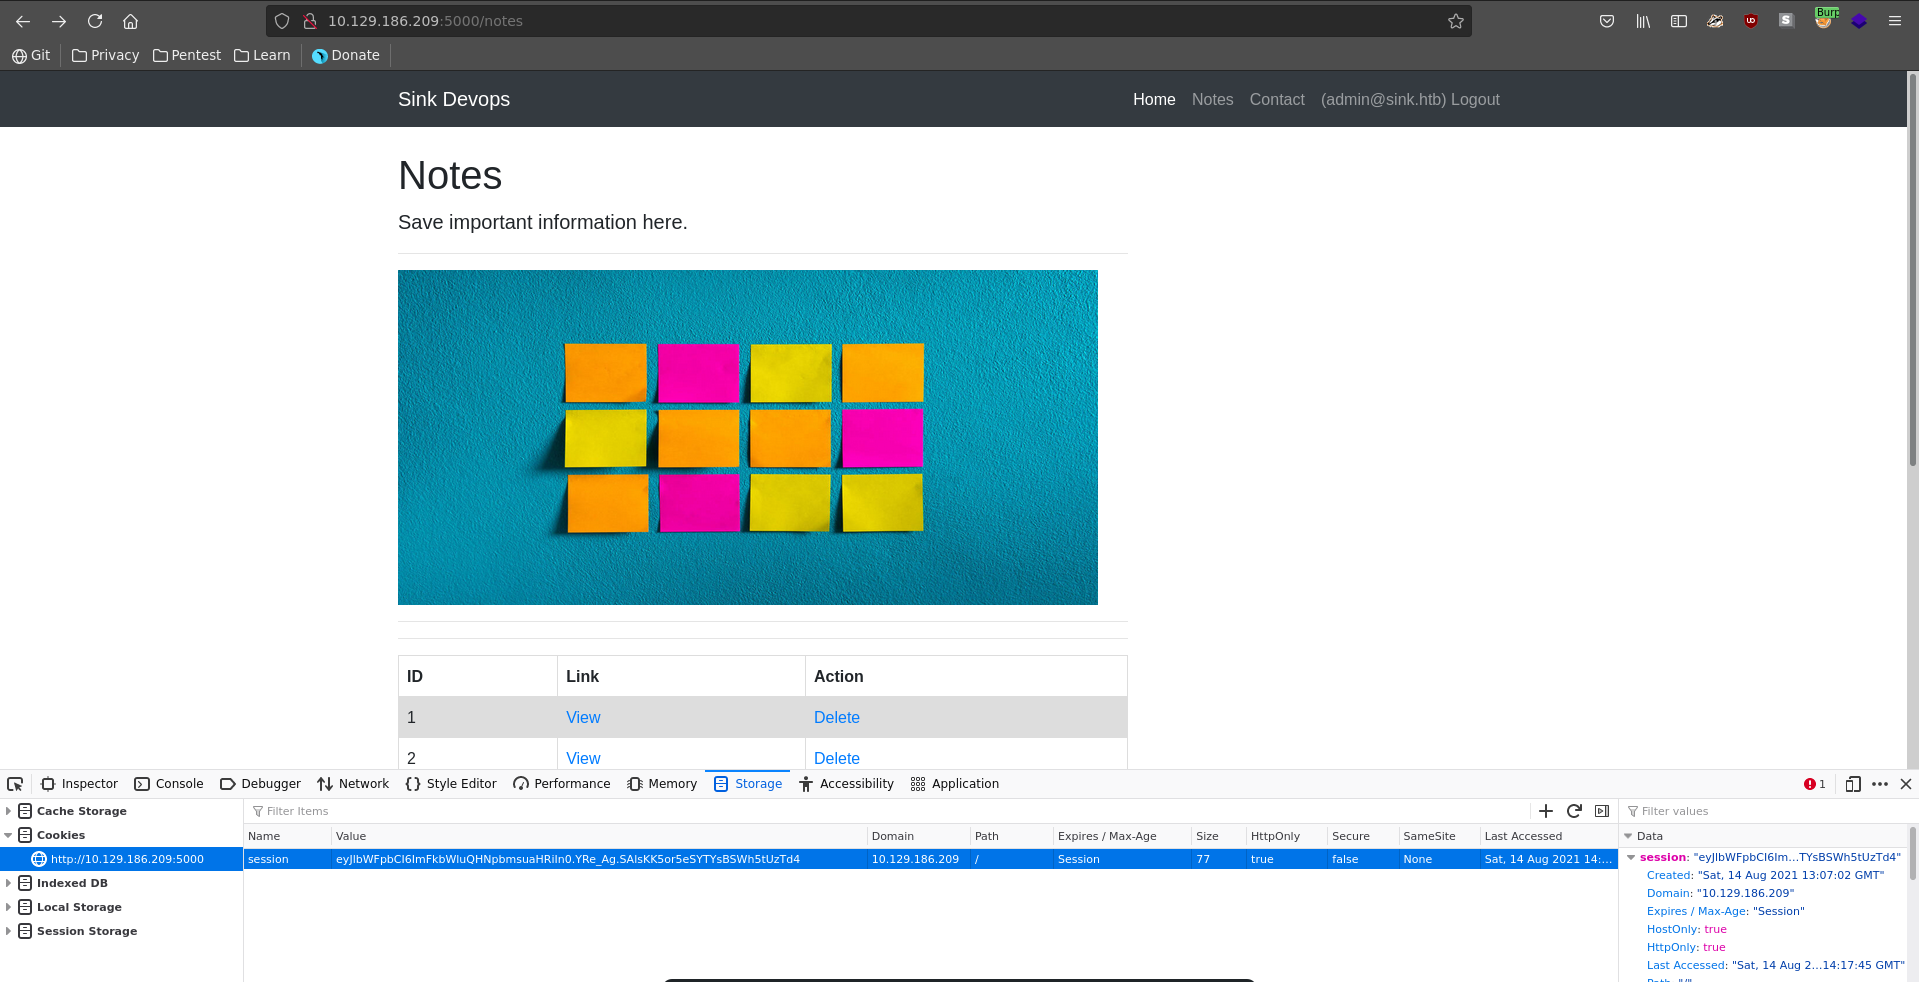The width and height of the screenshot is (1919, 982).
Task: Click the uBlock Origin extension icon
Action: [1750, 21]
